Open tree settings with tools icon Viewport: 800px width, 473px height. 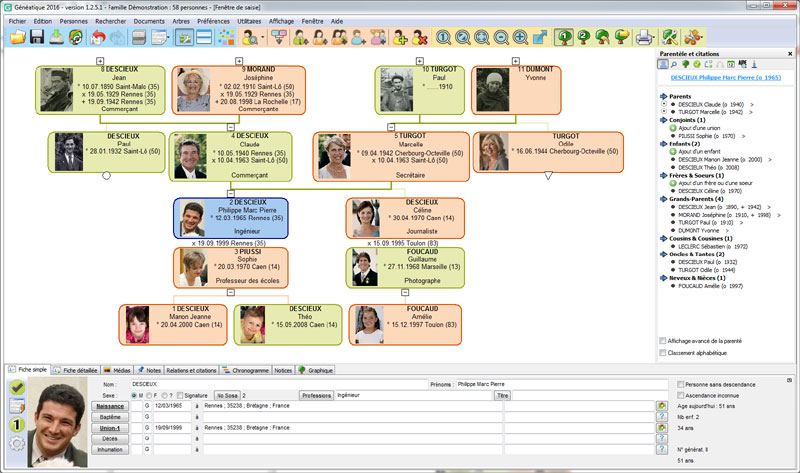coord(669,37)
